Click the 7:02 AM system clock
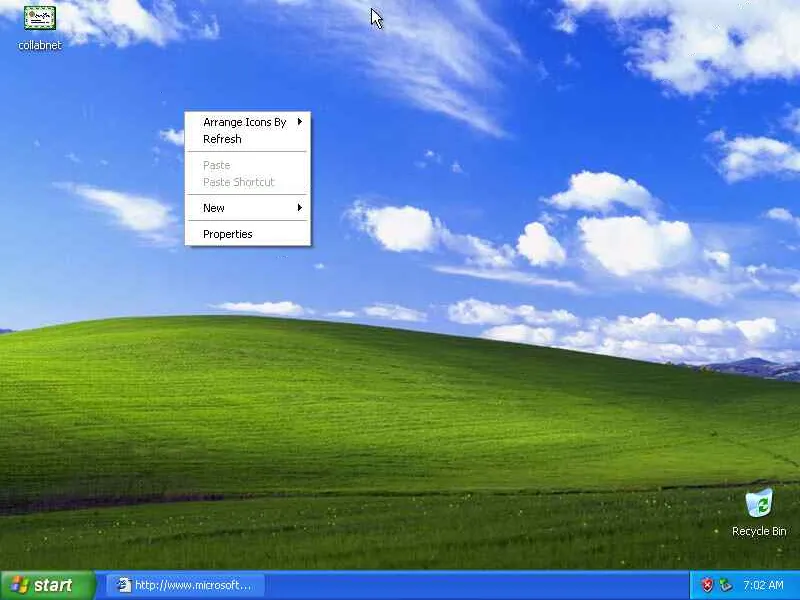Viewport: 800px width, 600px height. click(763, 585)
